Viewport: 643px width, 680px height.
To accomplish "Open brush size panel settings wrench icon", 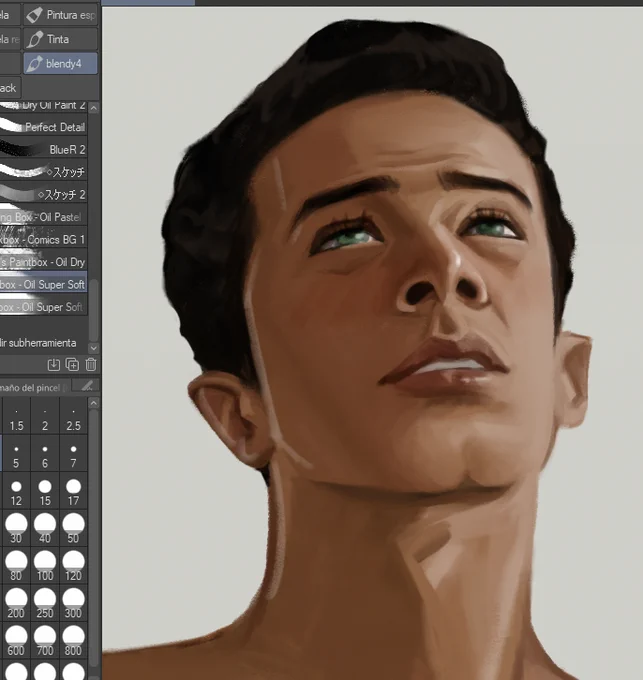I will tap(87, 386).
